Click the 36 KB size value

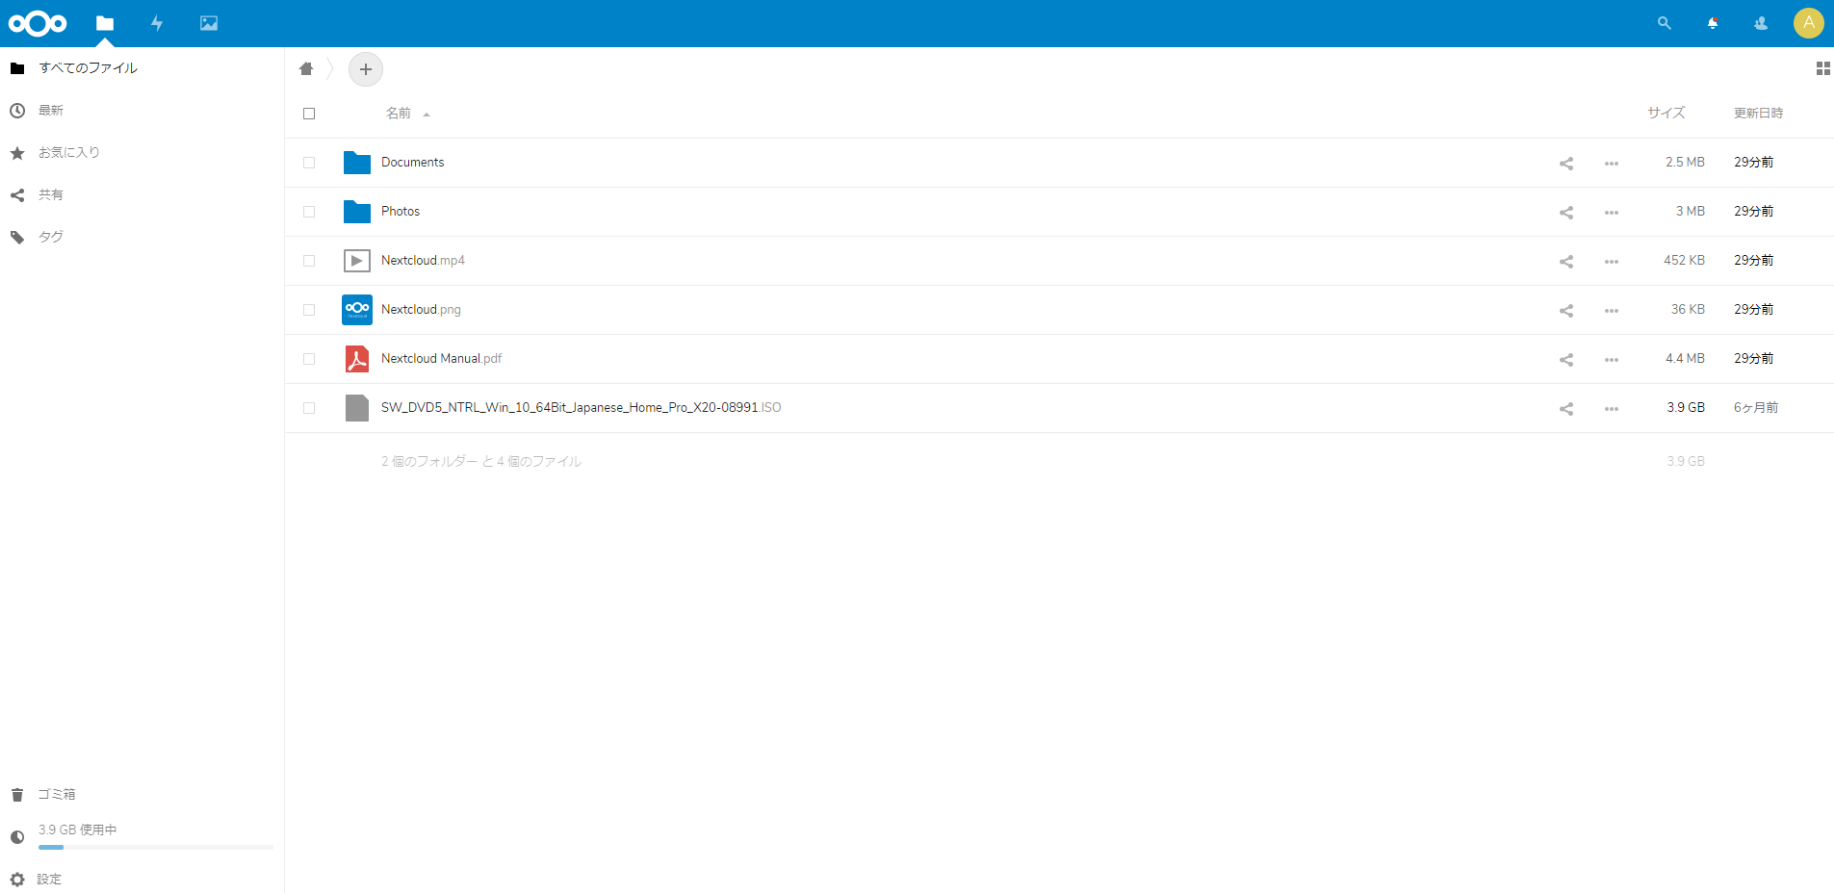(1688, 309)
